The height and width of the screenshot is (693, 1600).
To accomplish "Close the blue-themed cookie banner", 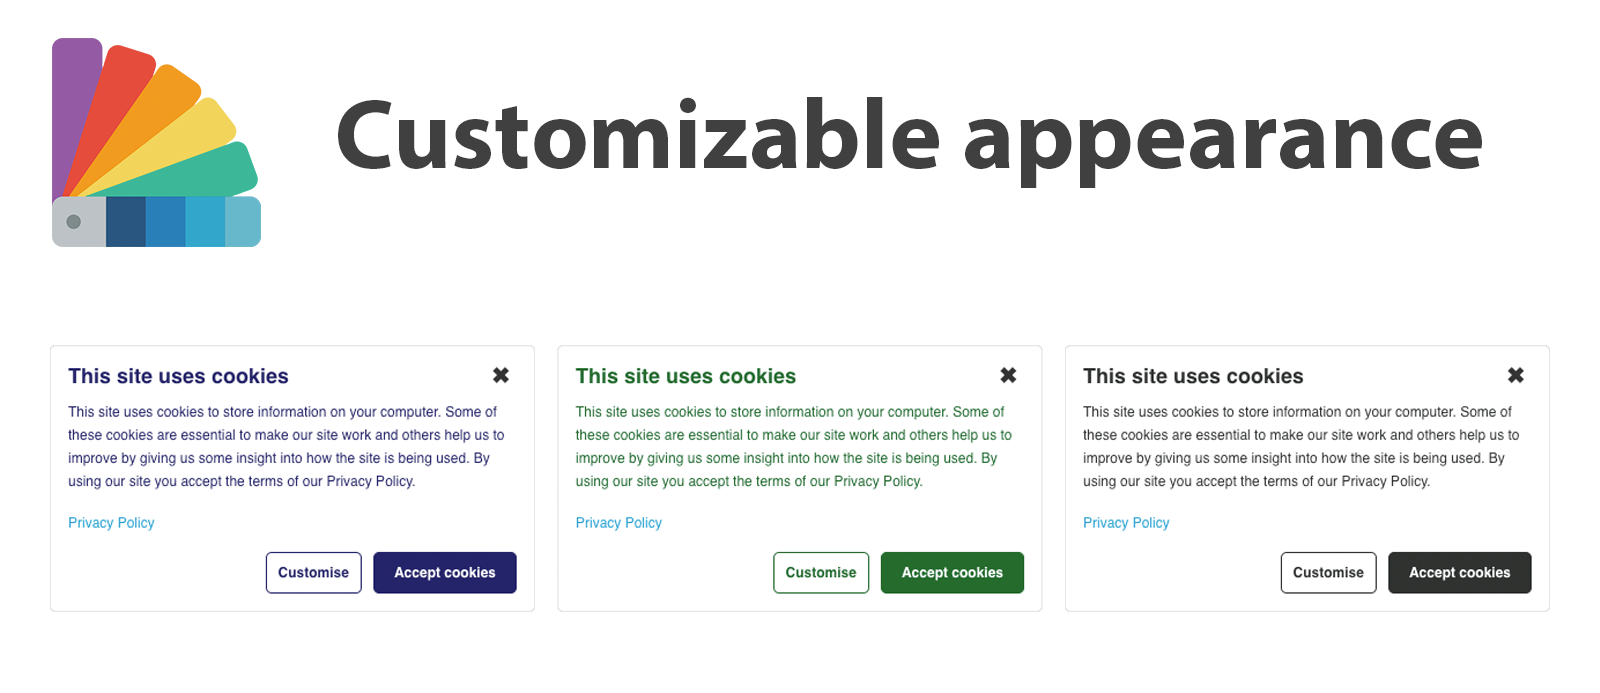I will [501, 375].
